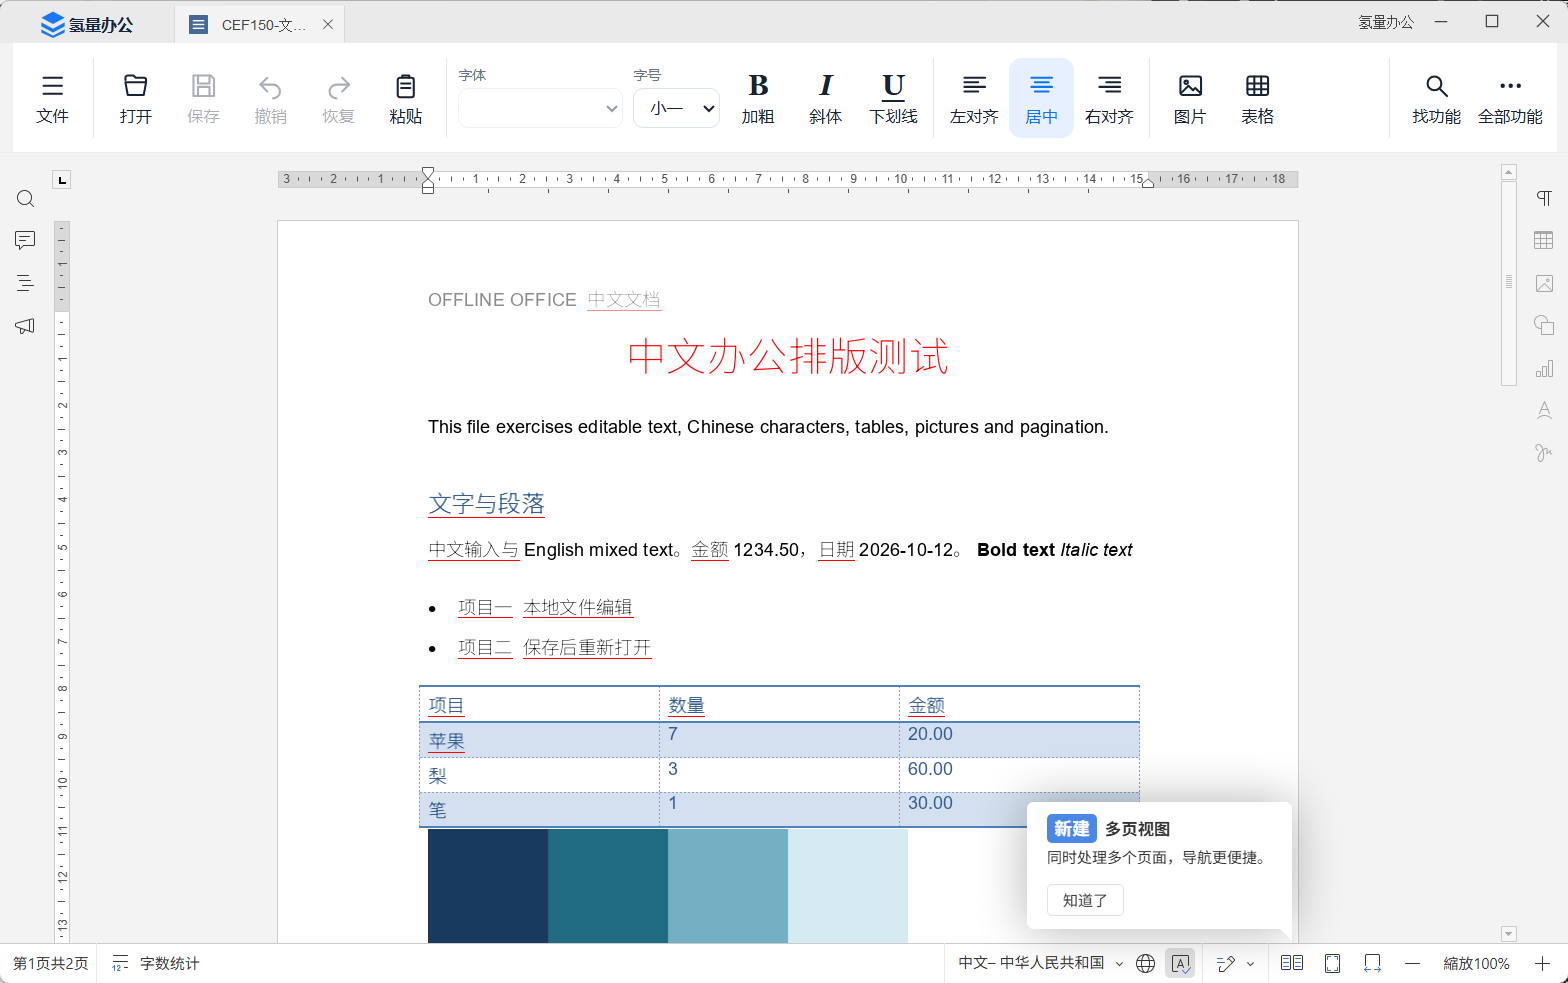Image resolution: width=1568 pixels, height=983 pixels.
Task: Switch to the CEF150 document tab
Action: pyautogui.click(x=259, y=25)
